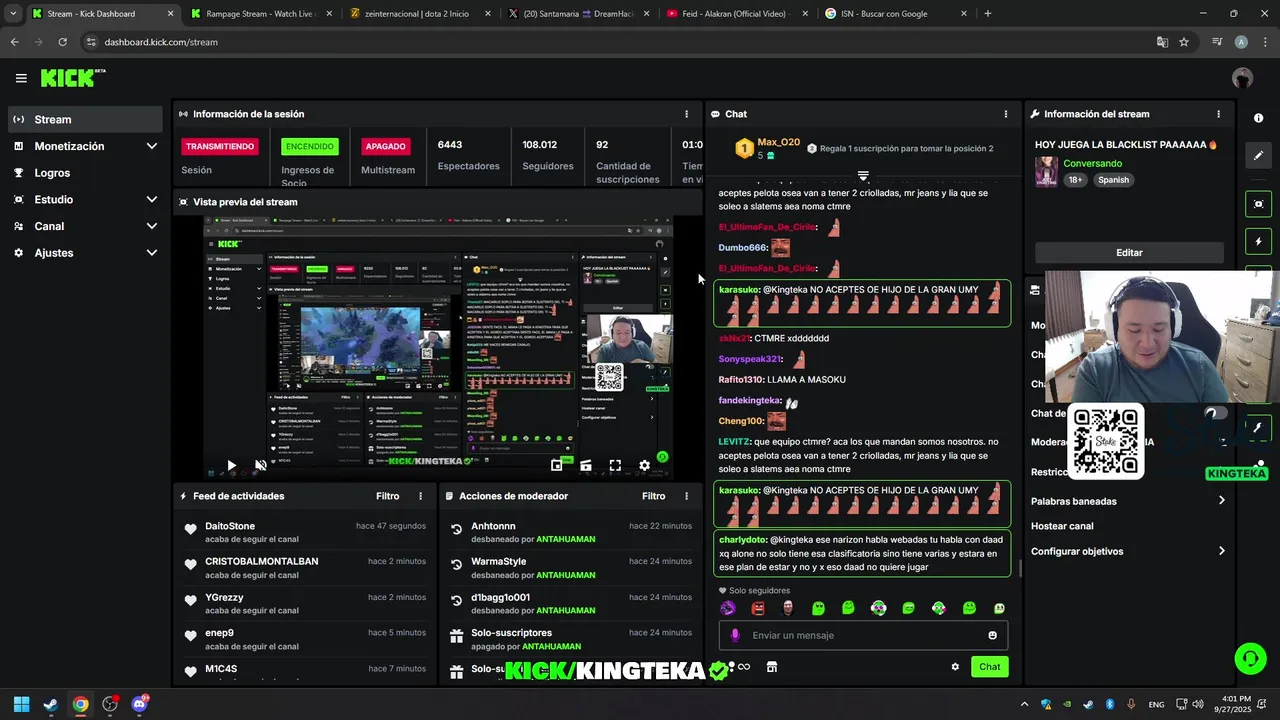
Task: Enable picture-in-picture on stream preview
Action: (x=557, y=465)
